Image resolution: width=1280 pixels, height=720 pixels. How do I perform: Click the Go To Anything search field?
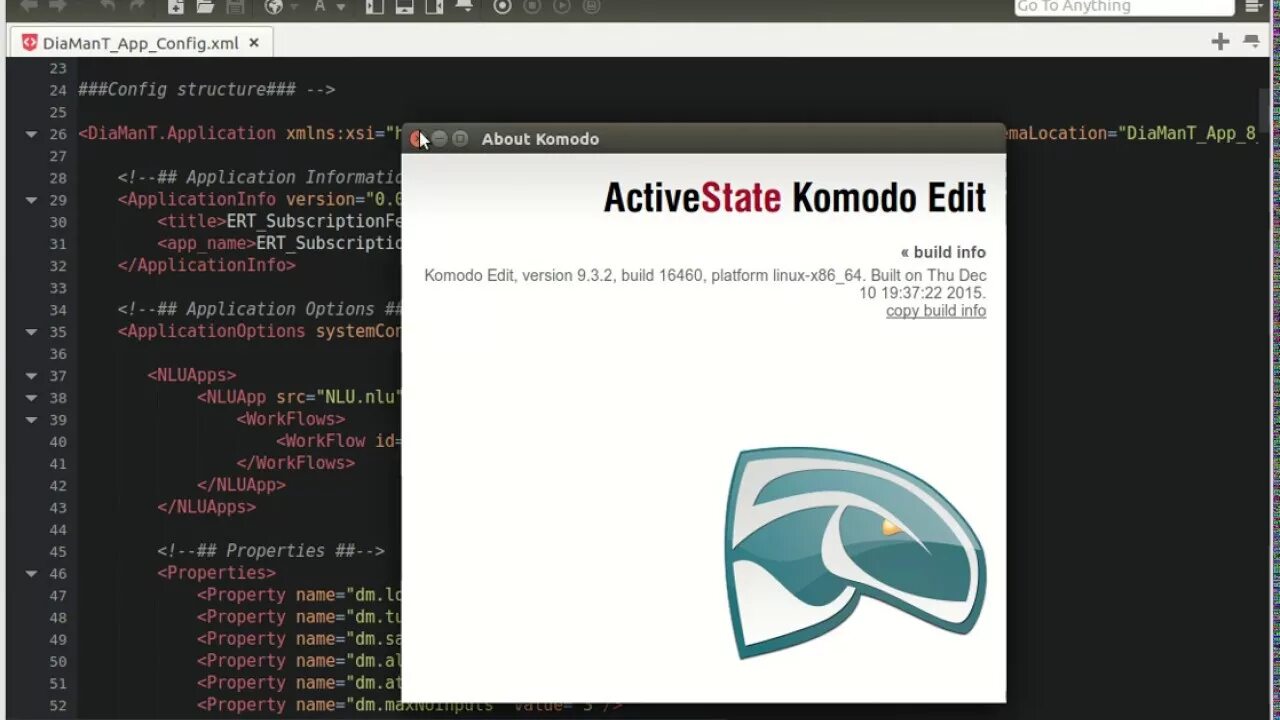(1125, 7)
